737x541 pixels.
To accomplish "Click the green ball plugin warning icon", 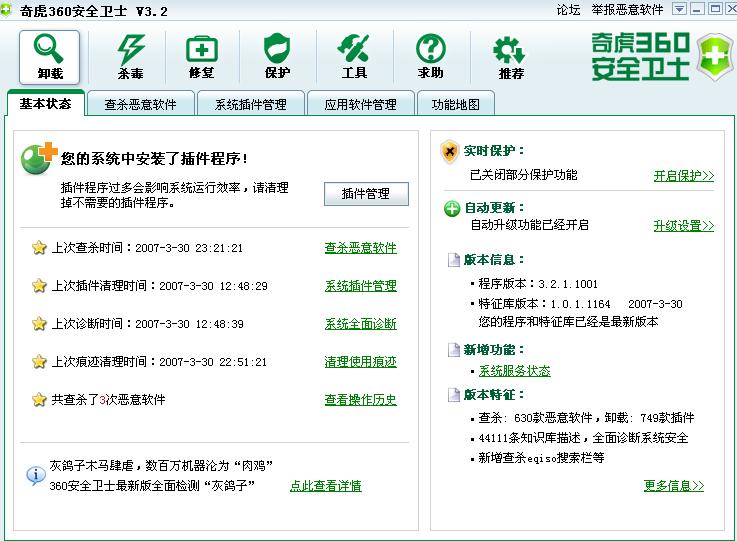I will coord(38,158).
